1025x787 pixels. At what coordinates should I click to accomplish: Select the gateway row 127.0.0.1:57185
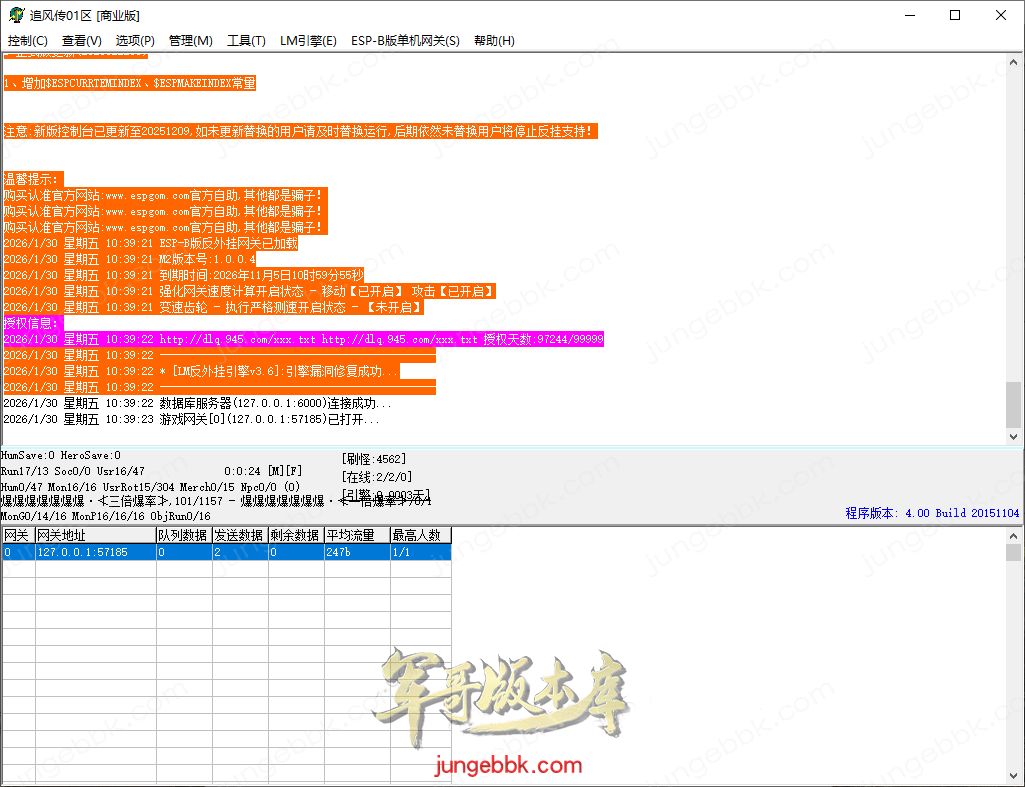pyautogui.click(x=95, y=552)
